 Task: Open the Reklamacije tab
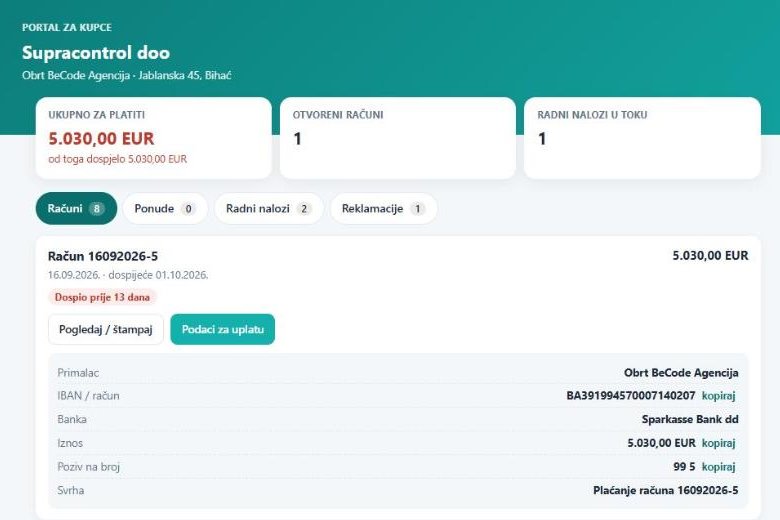pos(384,208)
